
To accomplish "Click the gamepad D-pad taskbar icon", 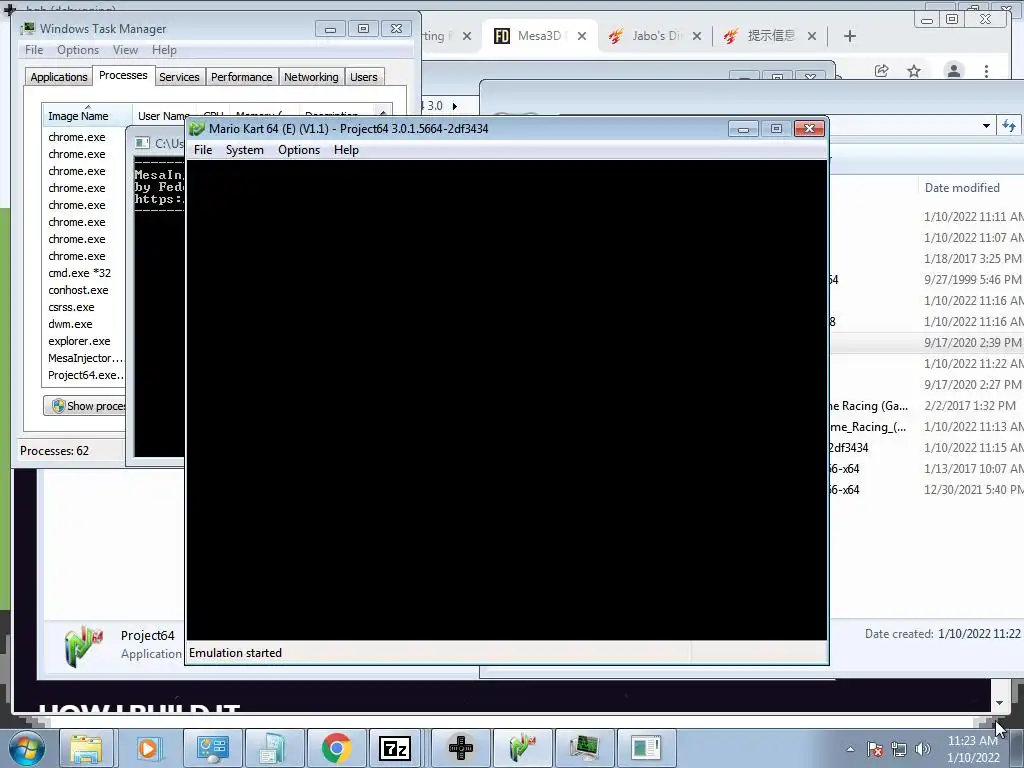I will pyautogui.click(x=461, y=748).
